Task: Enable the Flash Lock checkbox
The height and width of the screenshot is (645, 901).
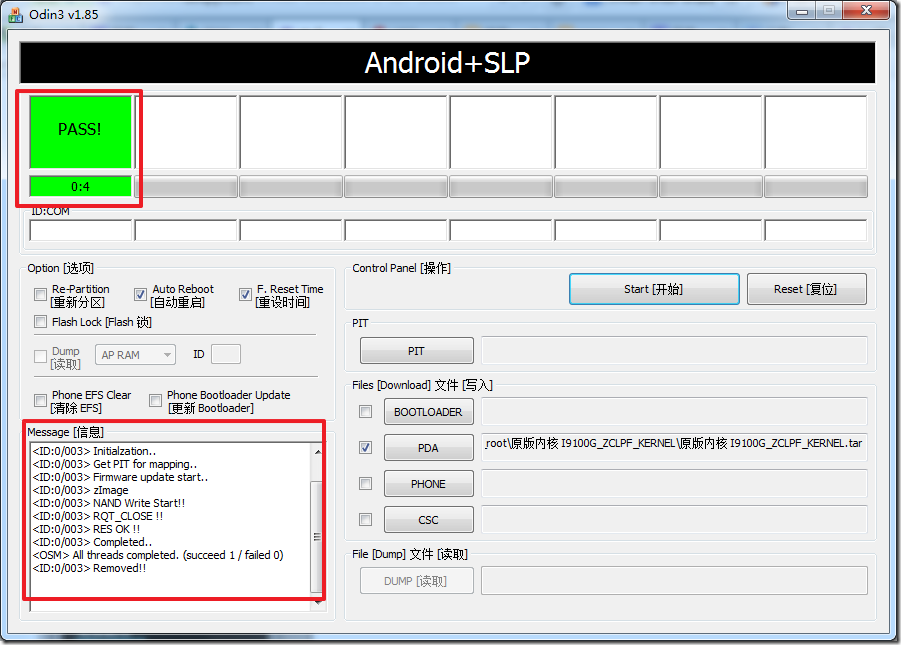Action: tap(40, 322)
